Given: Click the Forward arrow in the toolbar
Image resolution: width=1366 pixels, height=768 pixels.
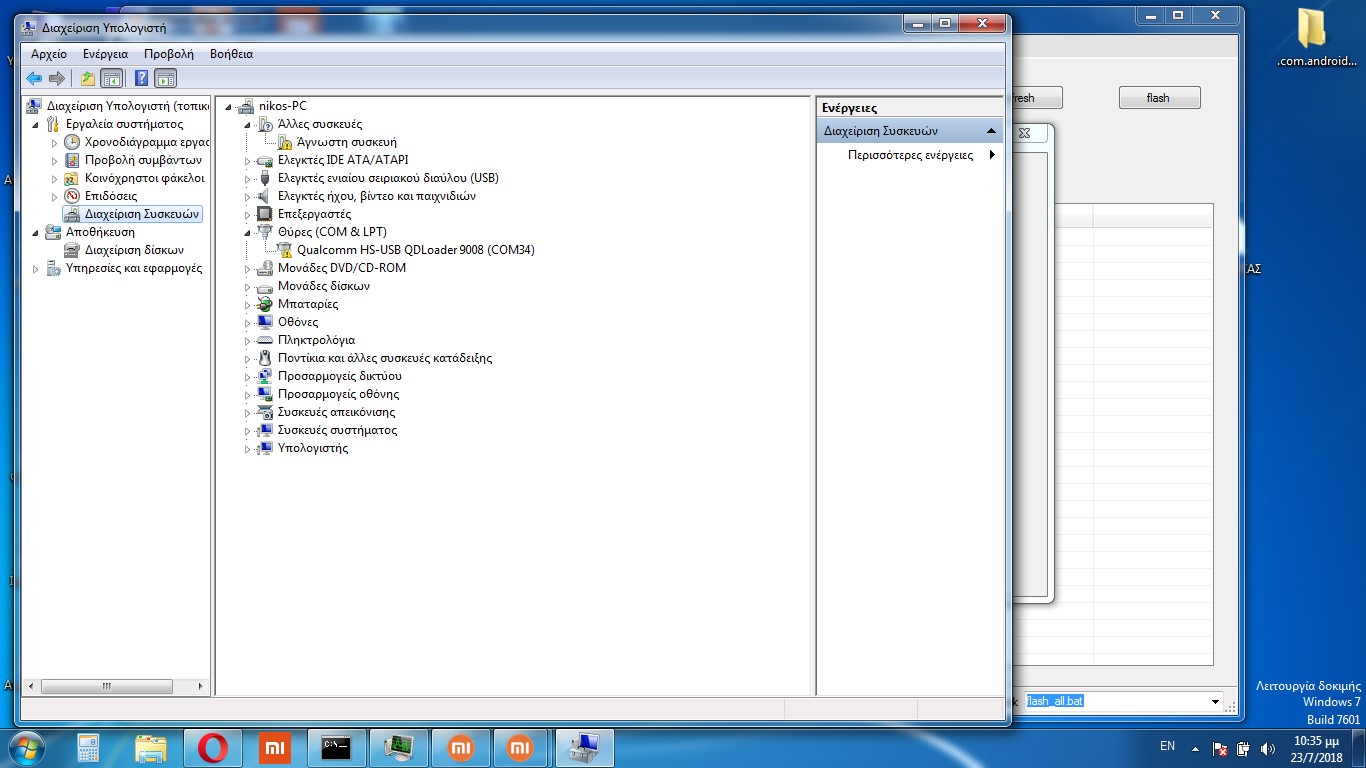Looking at the screenshot, I should (57, 78).
